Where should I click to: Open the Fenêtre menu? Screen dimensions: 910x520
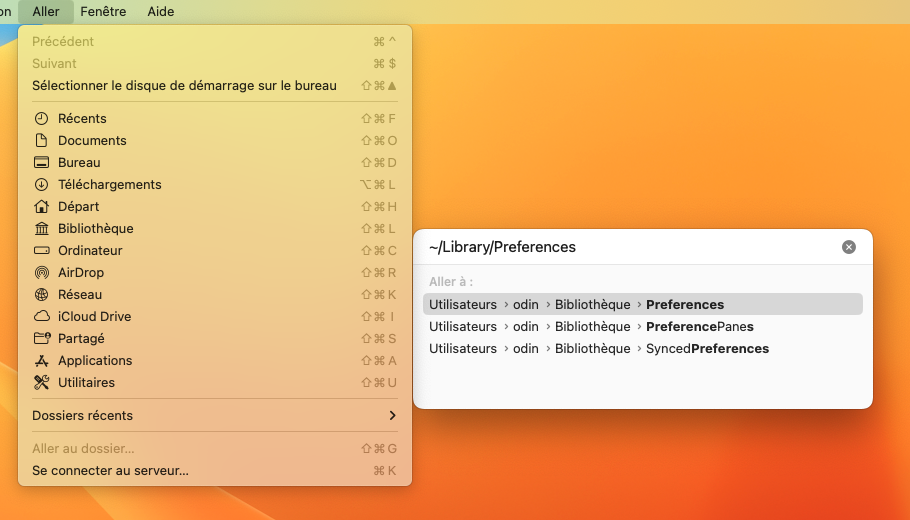point(103,12)
